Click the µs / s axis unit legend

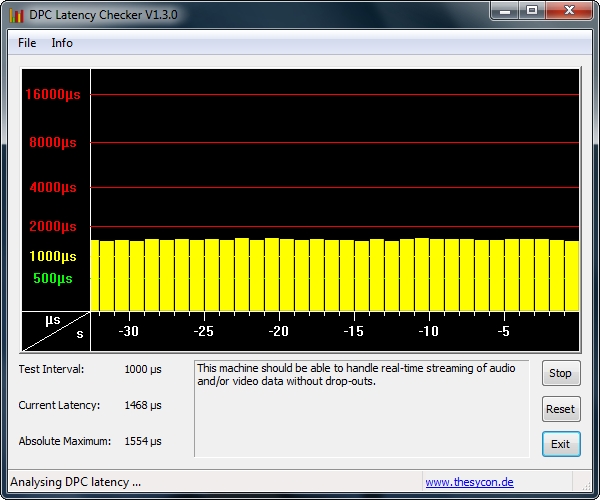(56, 331)
